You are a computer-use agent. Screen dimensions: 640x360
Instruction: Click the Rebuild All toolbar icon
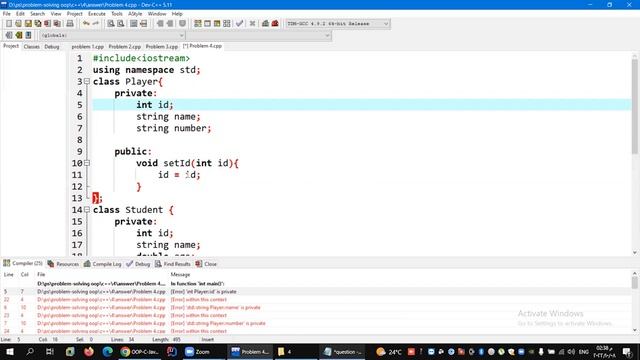227,24
